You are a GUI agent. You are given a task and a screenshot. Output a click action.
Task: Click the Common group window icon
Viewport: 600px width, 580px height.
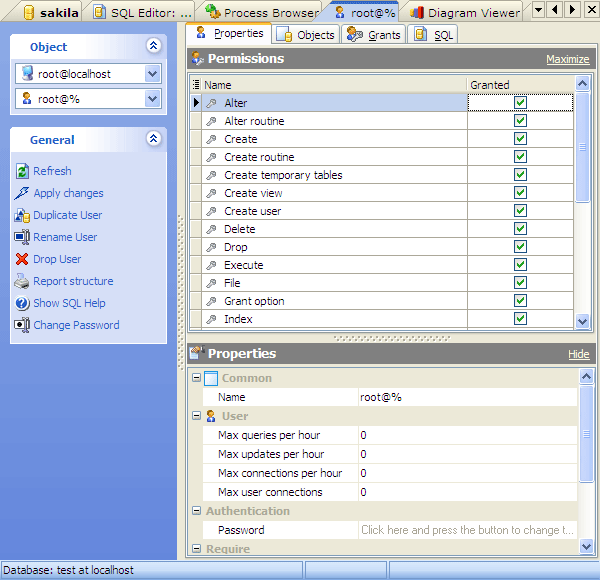click(211, 378)
